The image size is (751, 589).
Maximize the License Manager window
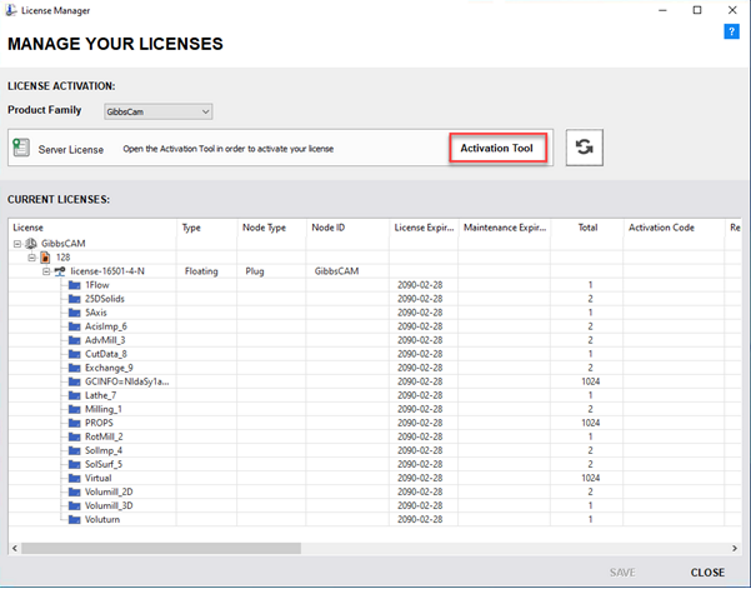[x=697, y=10]
